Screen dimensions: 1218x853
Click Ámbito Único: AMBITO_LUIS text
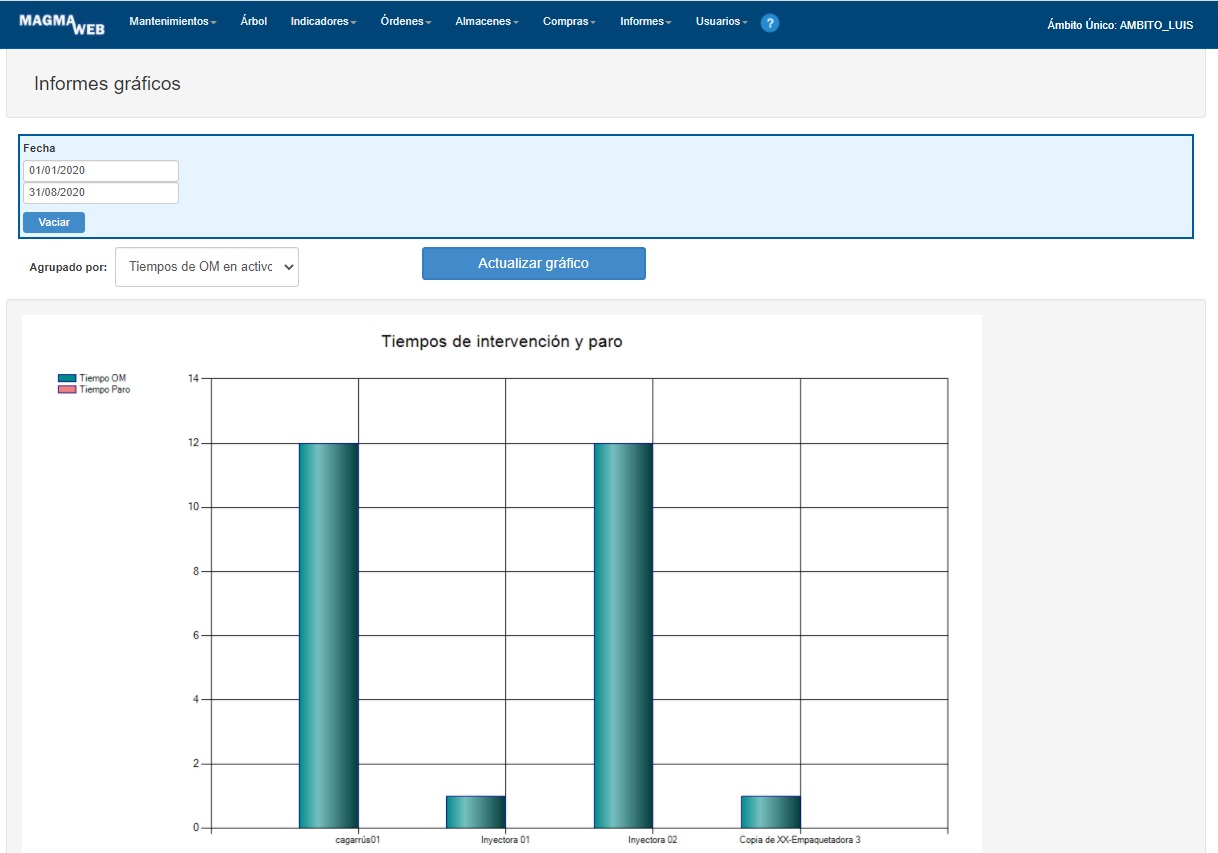tap(1120, 25)
